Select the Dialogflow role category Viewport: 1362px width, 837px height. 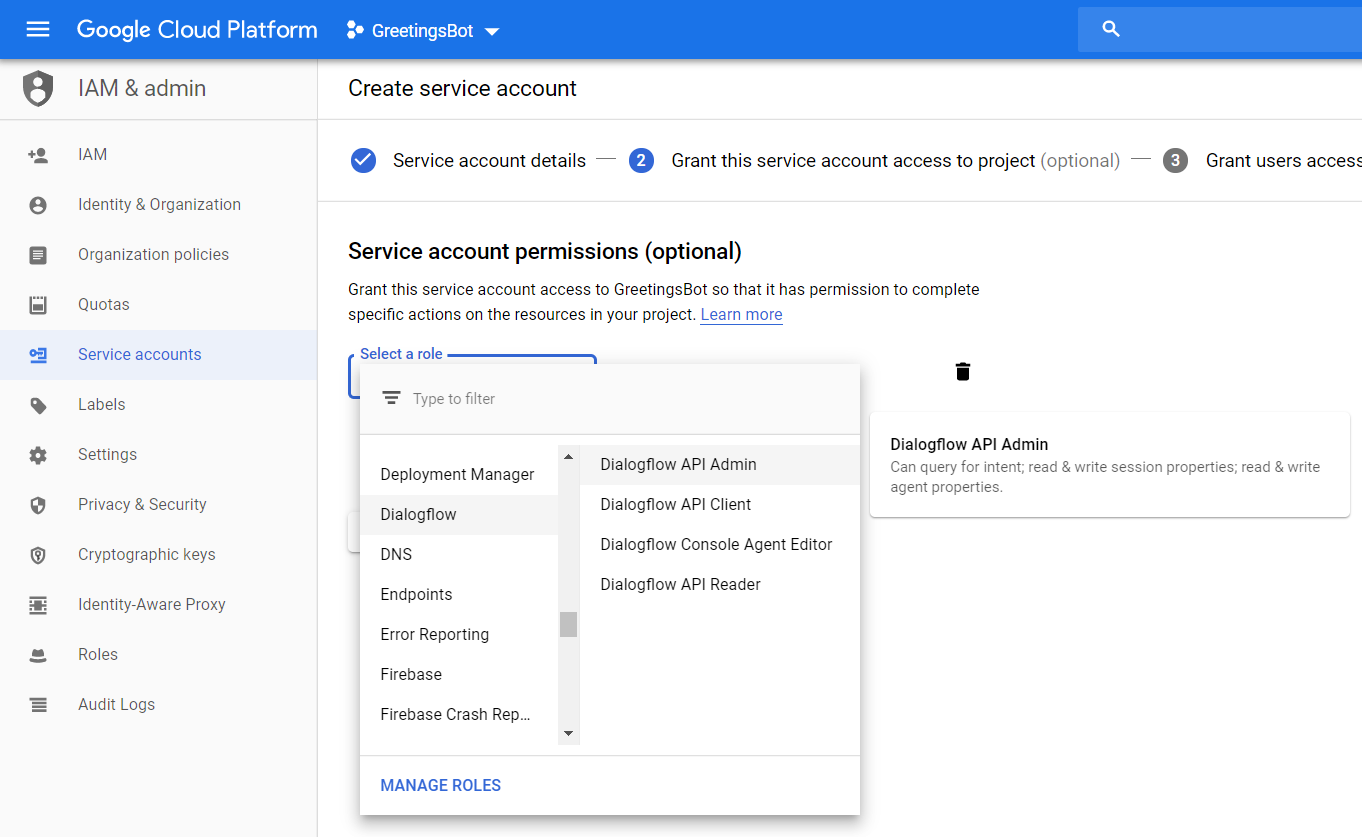(x=458, y=515)
